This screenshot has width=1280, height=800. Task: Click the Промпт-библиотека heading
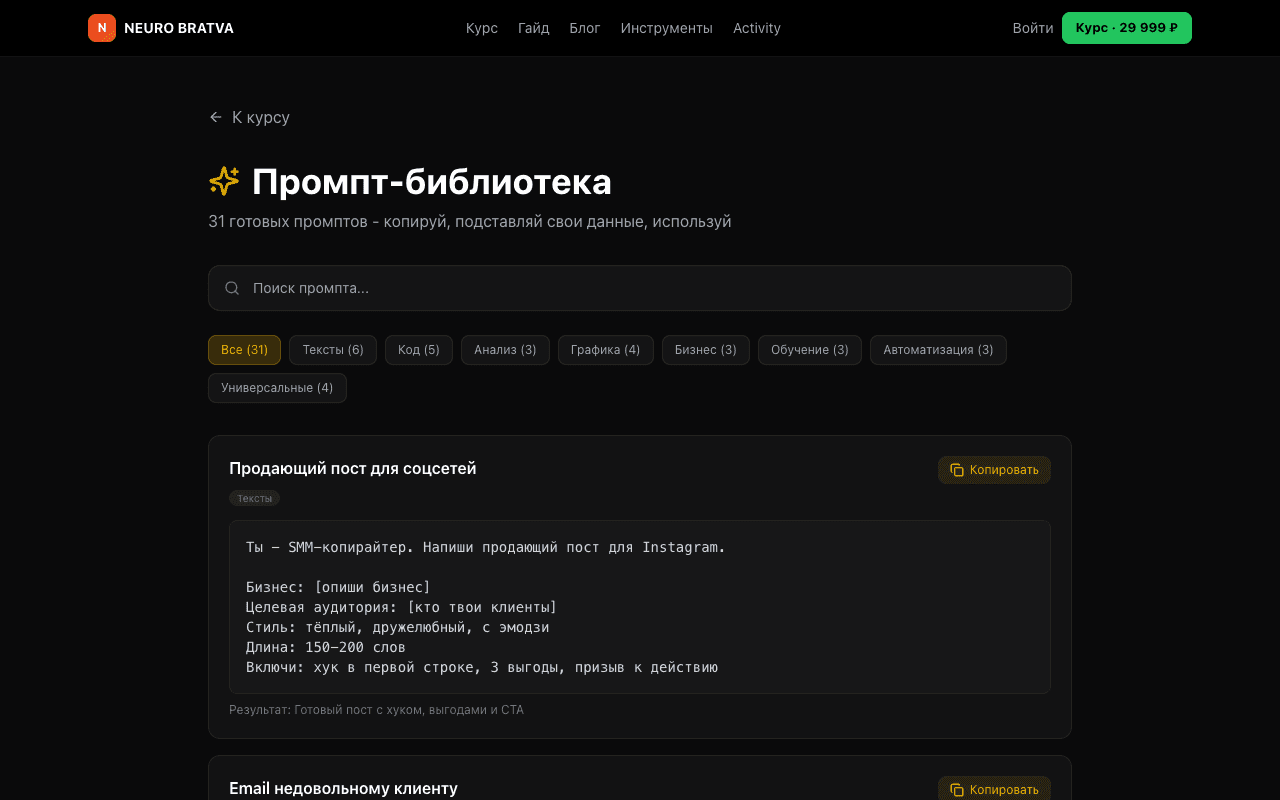(x=432, y=181)
